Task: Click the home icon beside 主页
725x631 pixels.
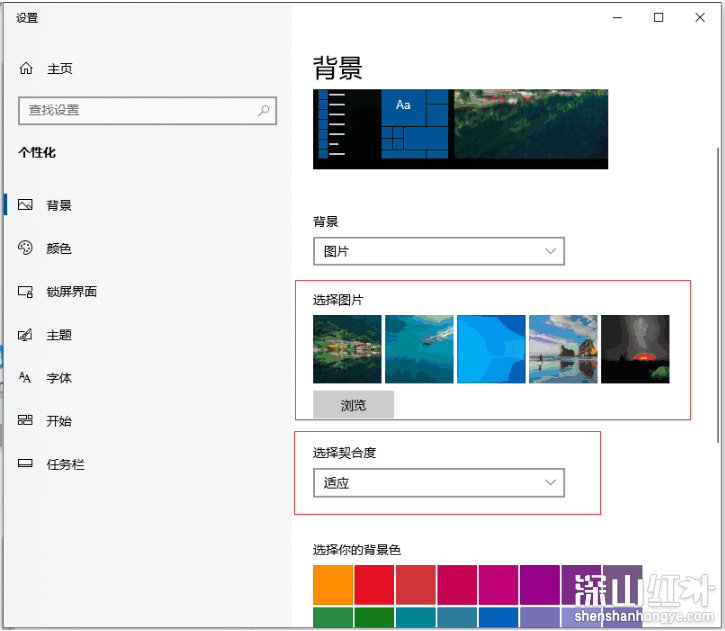Action: pyautogui.click(x=26, y=68)
